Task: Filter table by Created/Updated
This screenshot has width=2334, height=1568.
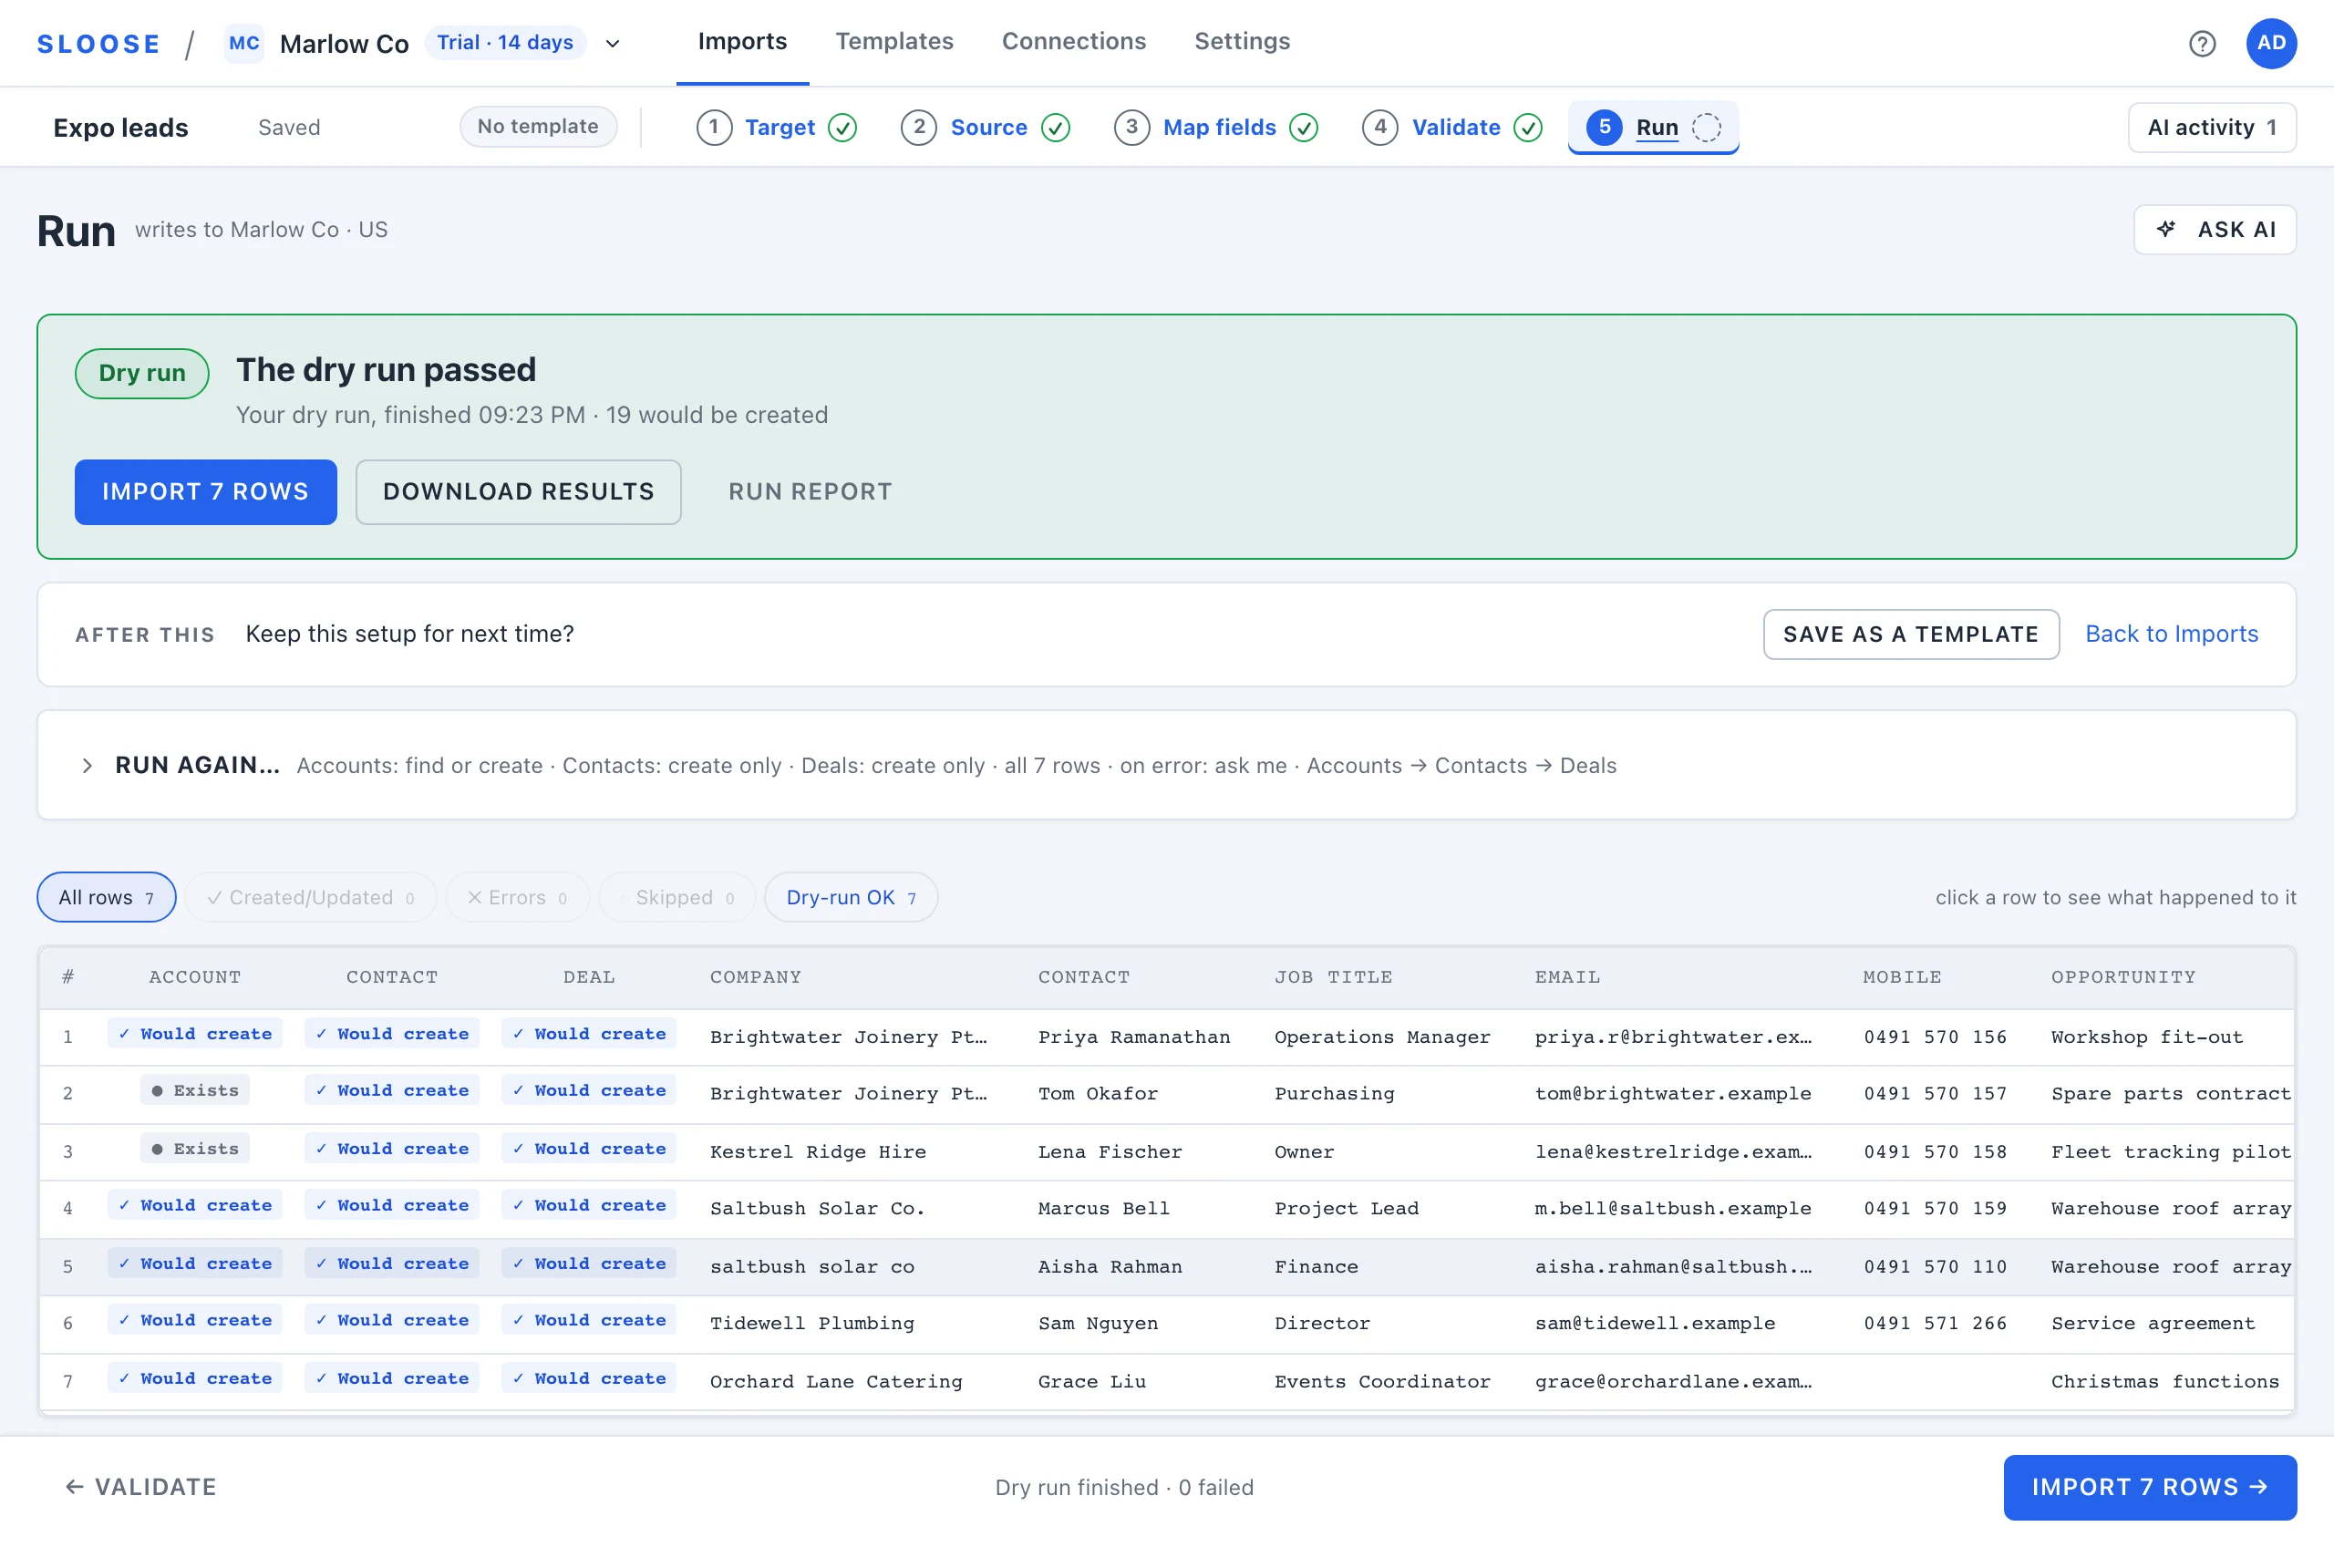Action: click(x=311, y=897)
